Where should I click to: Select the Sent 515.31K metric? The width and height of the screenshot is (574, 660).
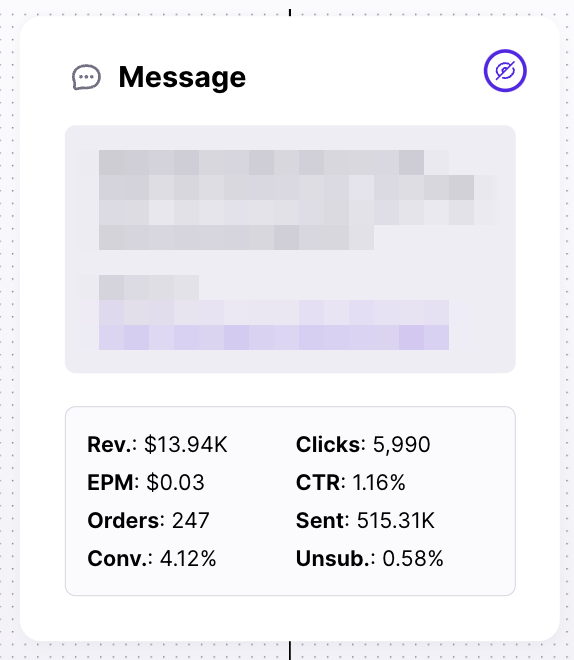[x=365, y=521]
